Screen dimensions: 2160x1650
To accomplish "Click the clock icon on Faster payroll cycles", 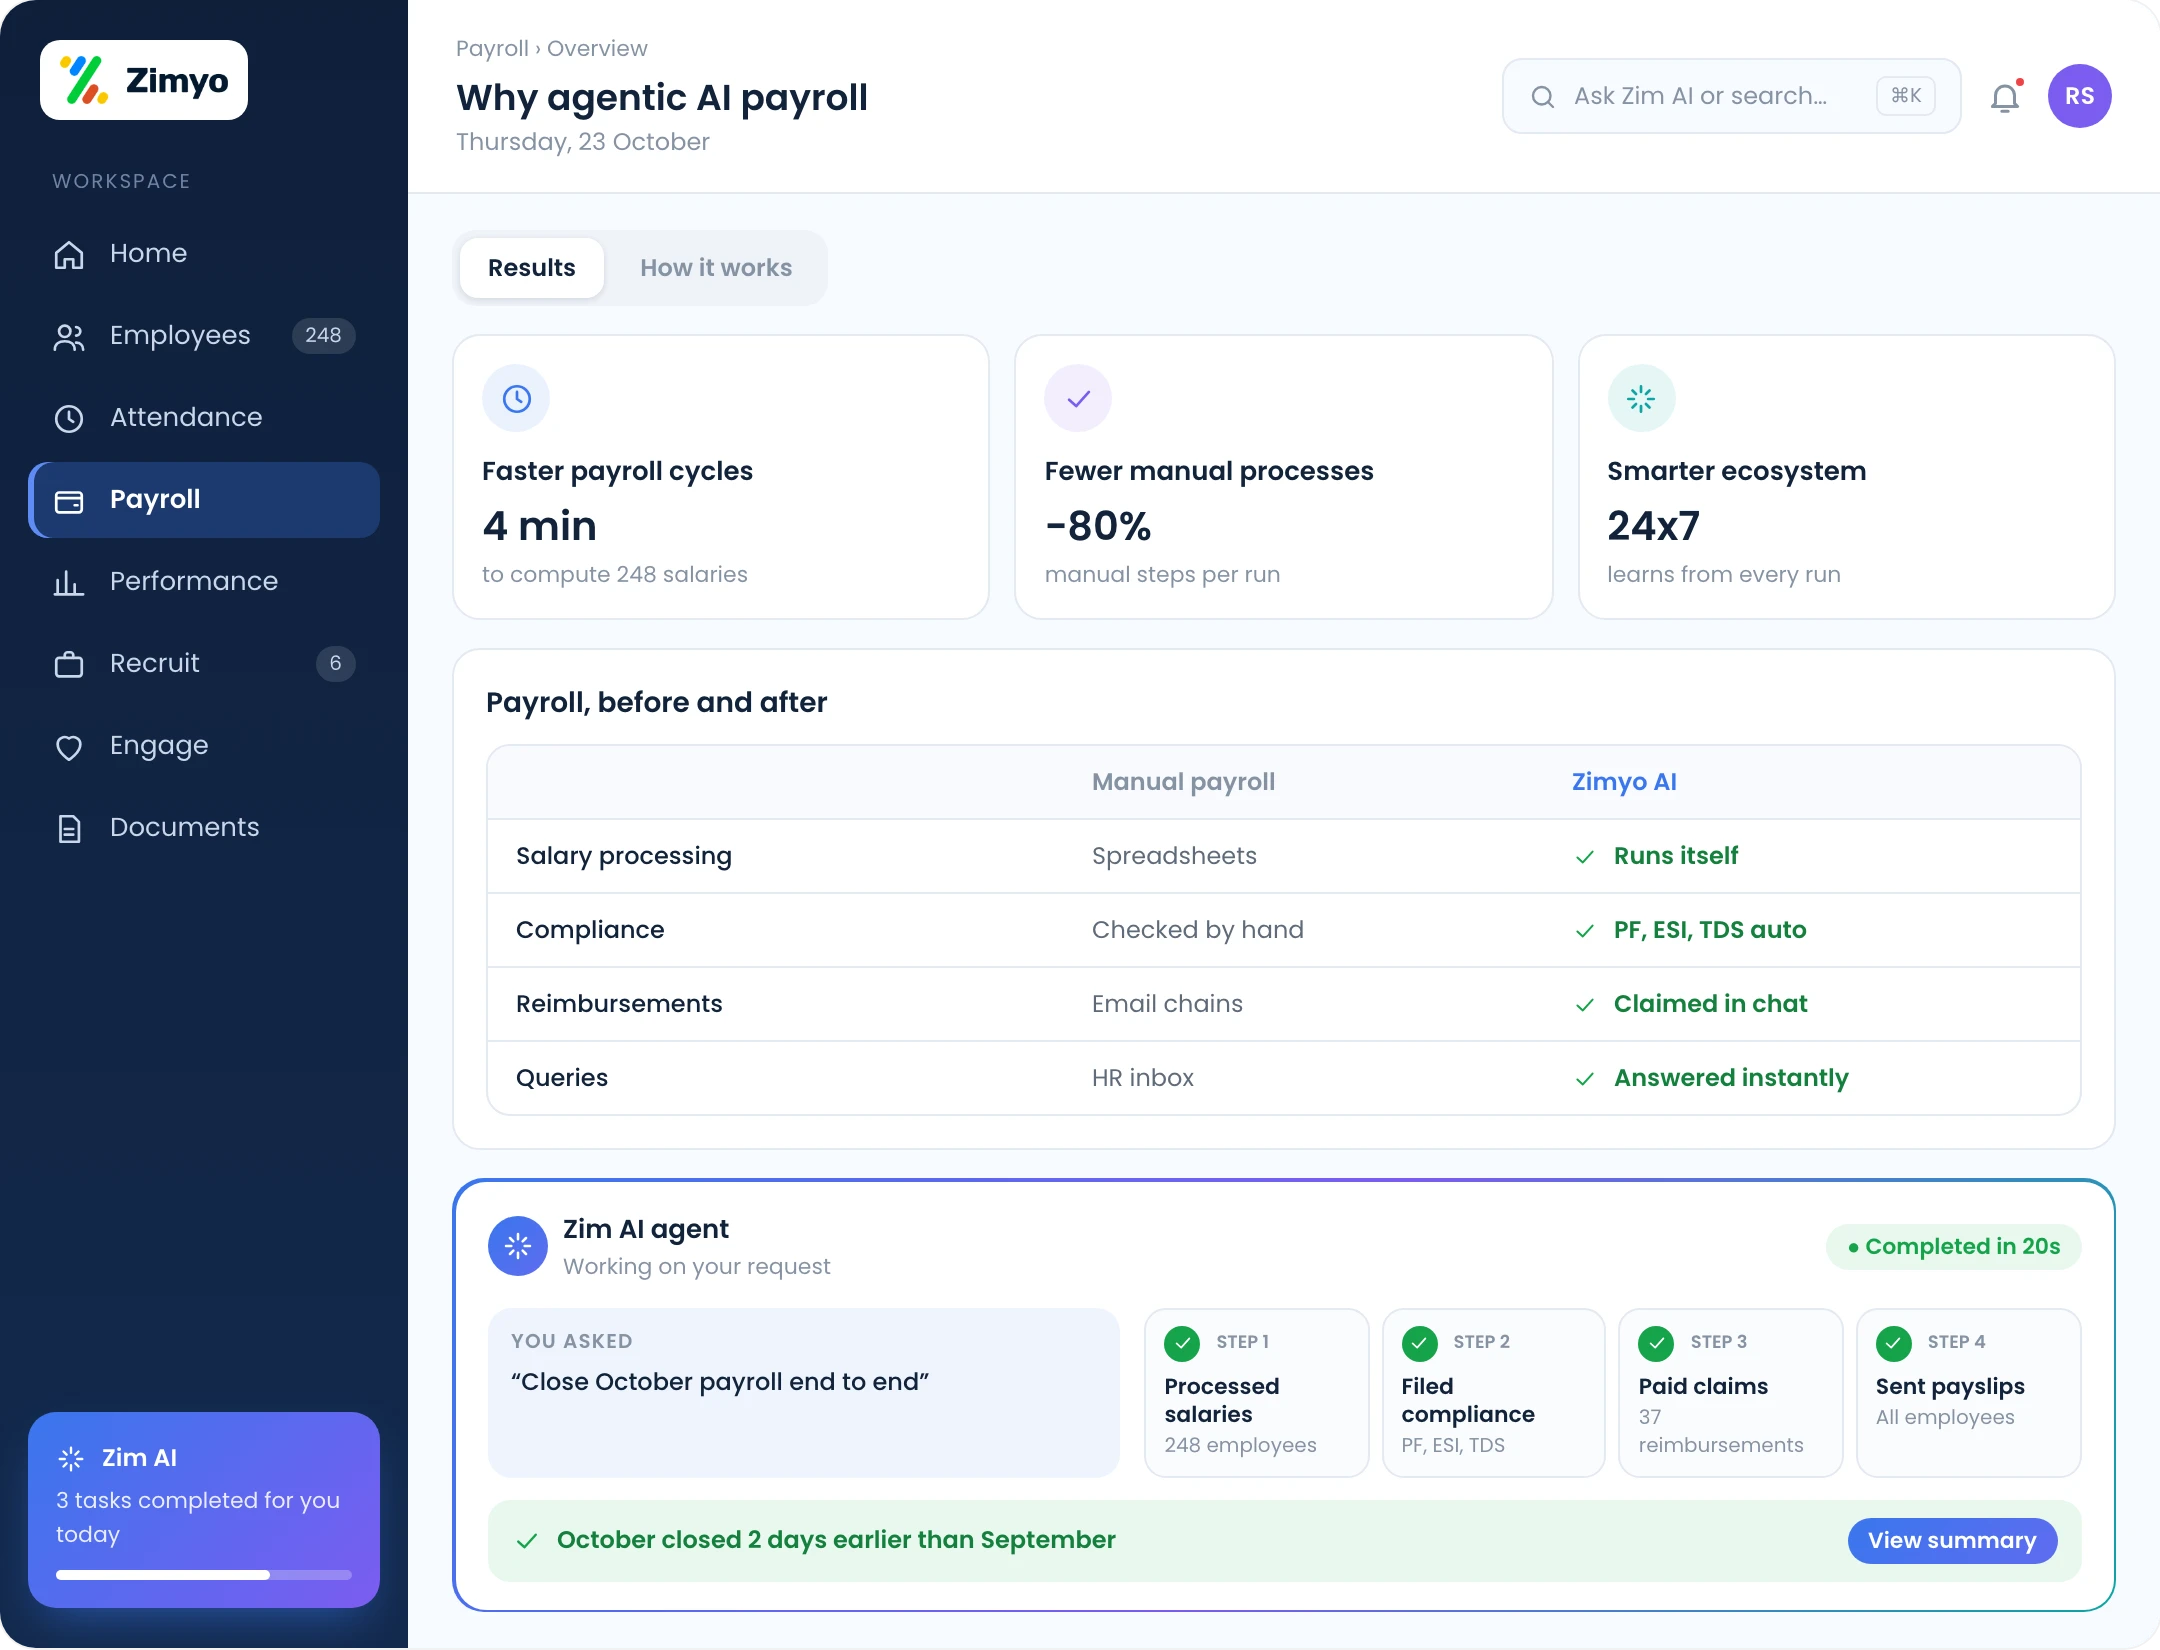I will point(516,398).
